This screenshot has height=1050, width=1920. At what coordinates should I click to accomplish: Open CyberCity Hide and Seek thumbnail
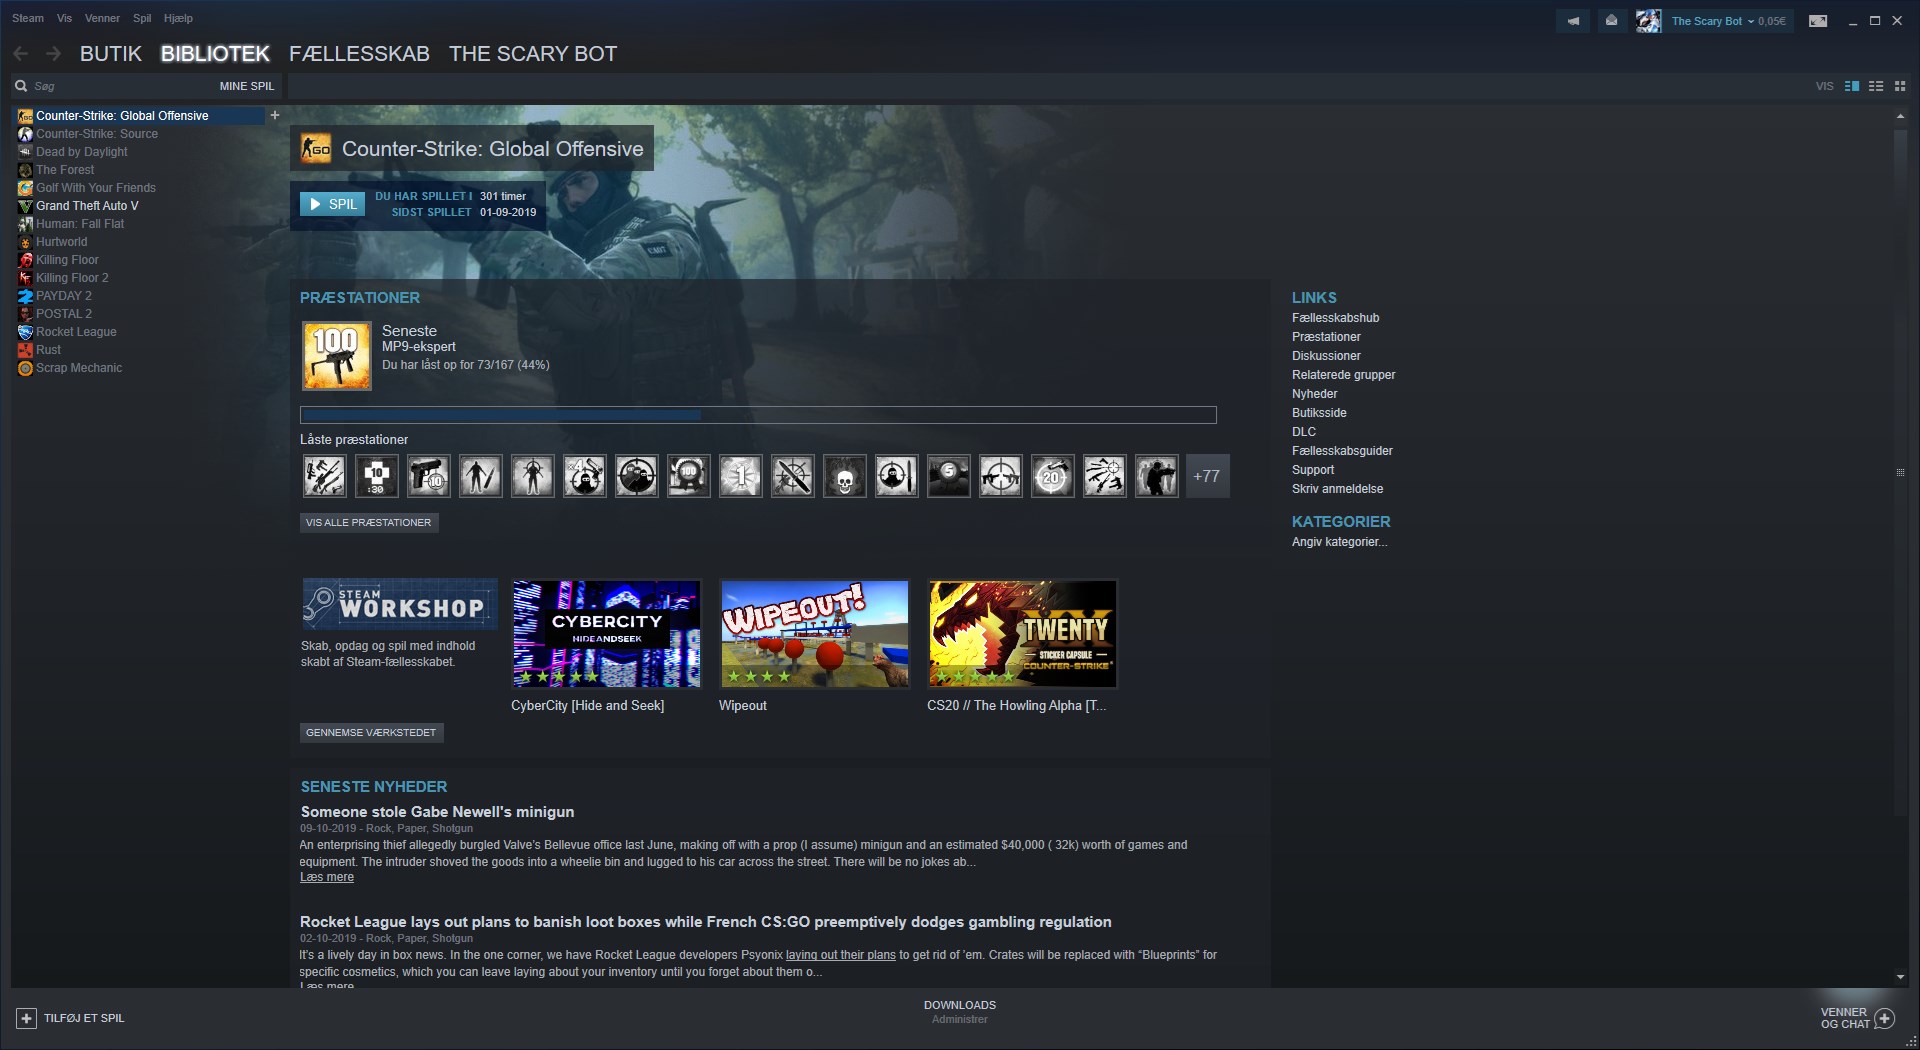tap(607, 634)
